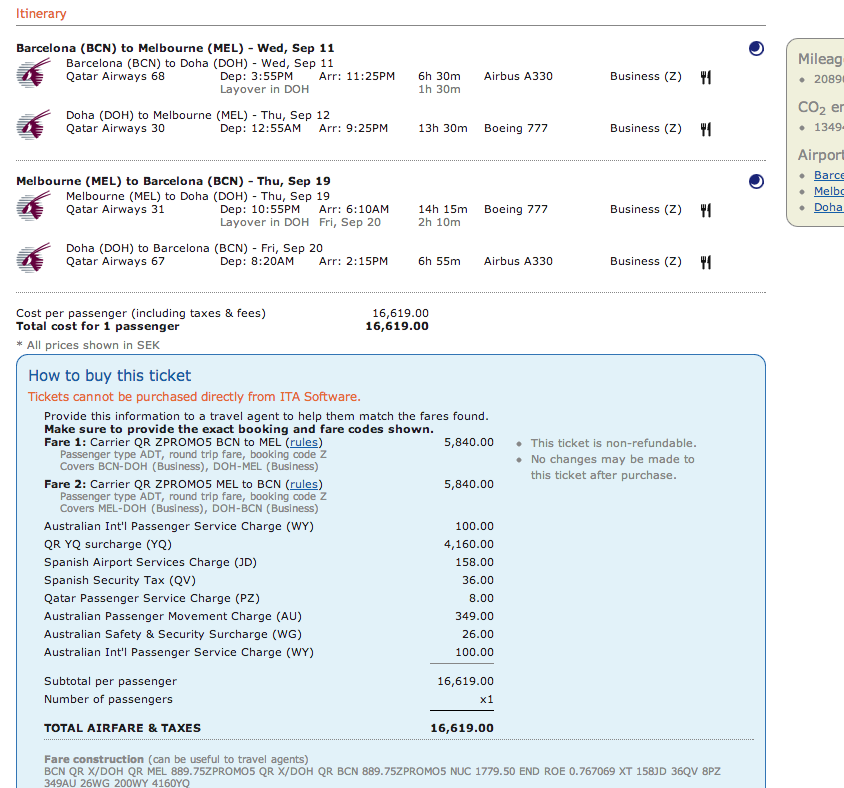Viewport: 844px width, 788px height.
Task: Click 'Qatar Airways 68' flight number
Action: coord(115,76)
